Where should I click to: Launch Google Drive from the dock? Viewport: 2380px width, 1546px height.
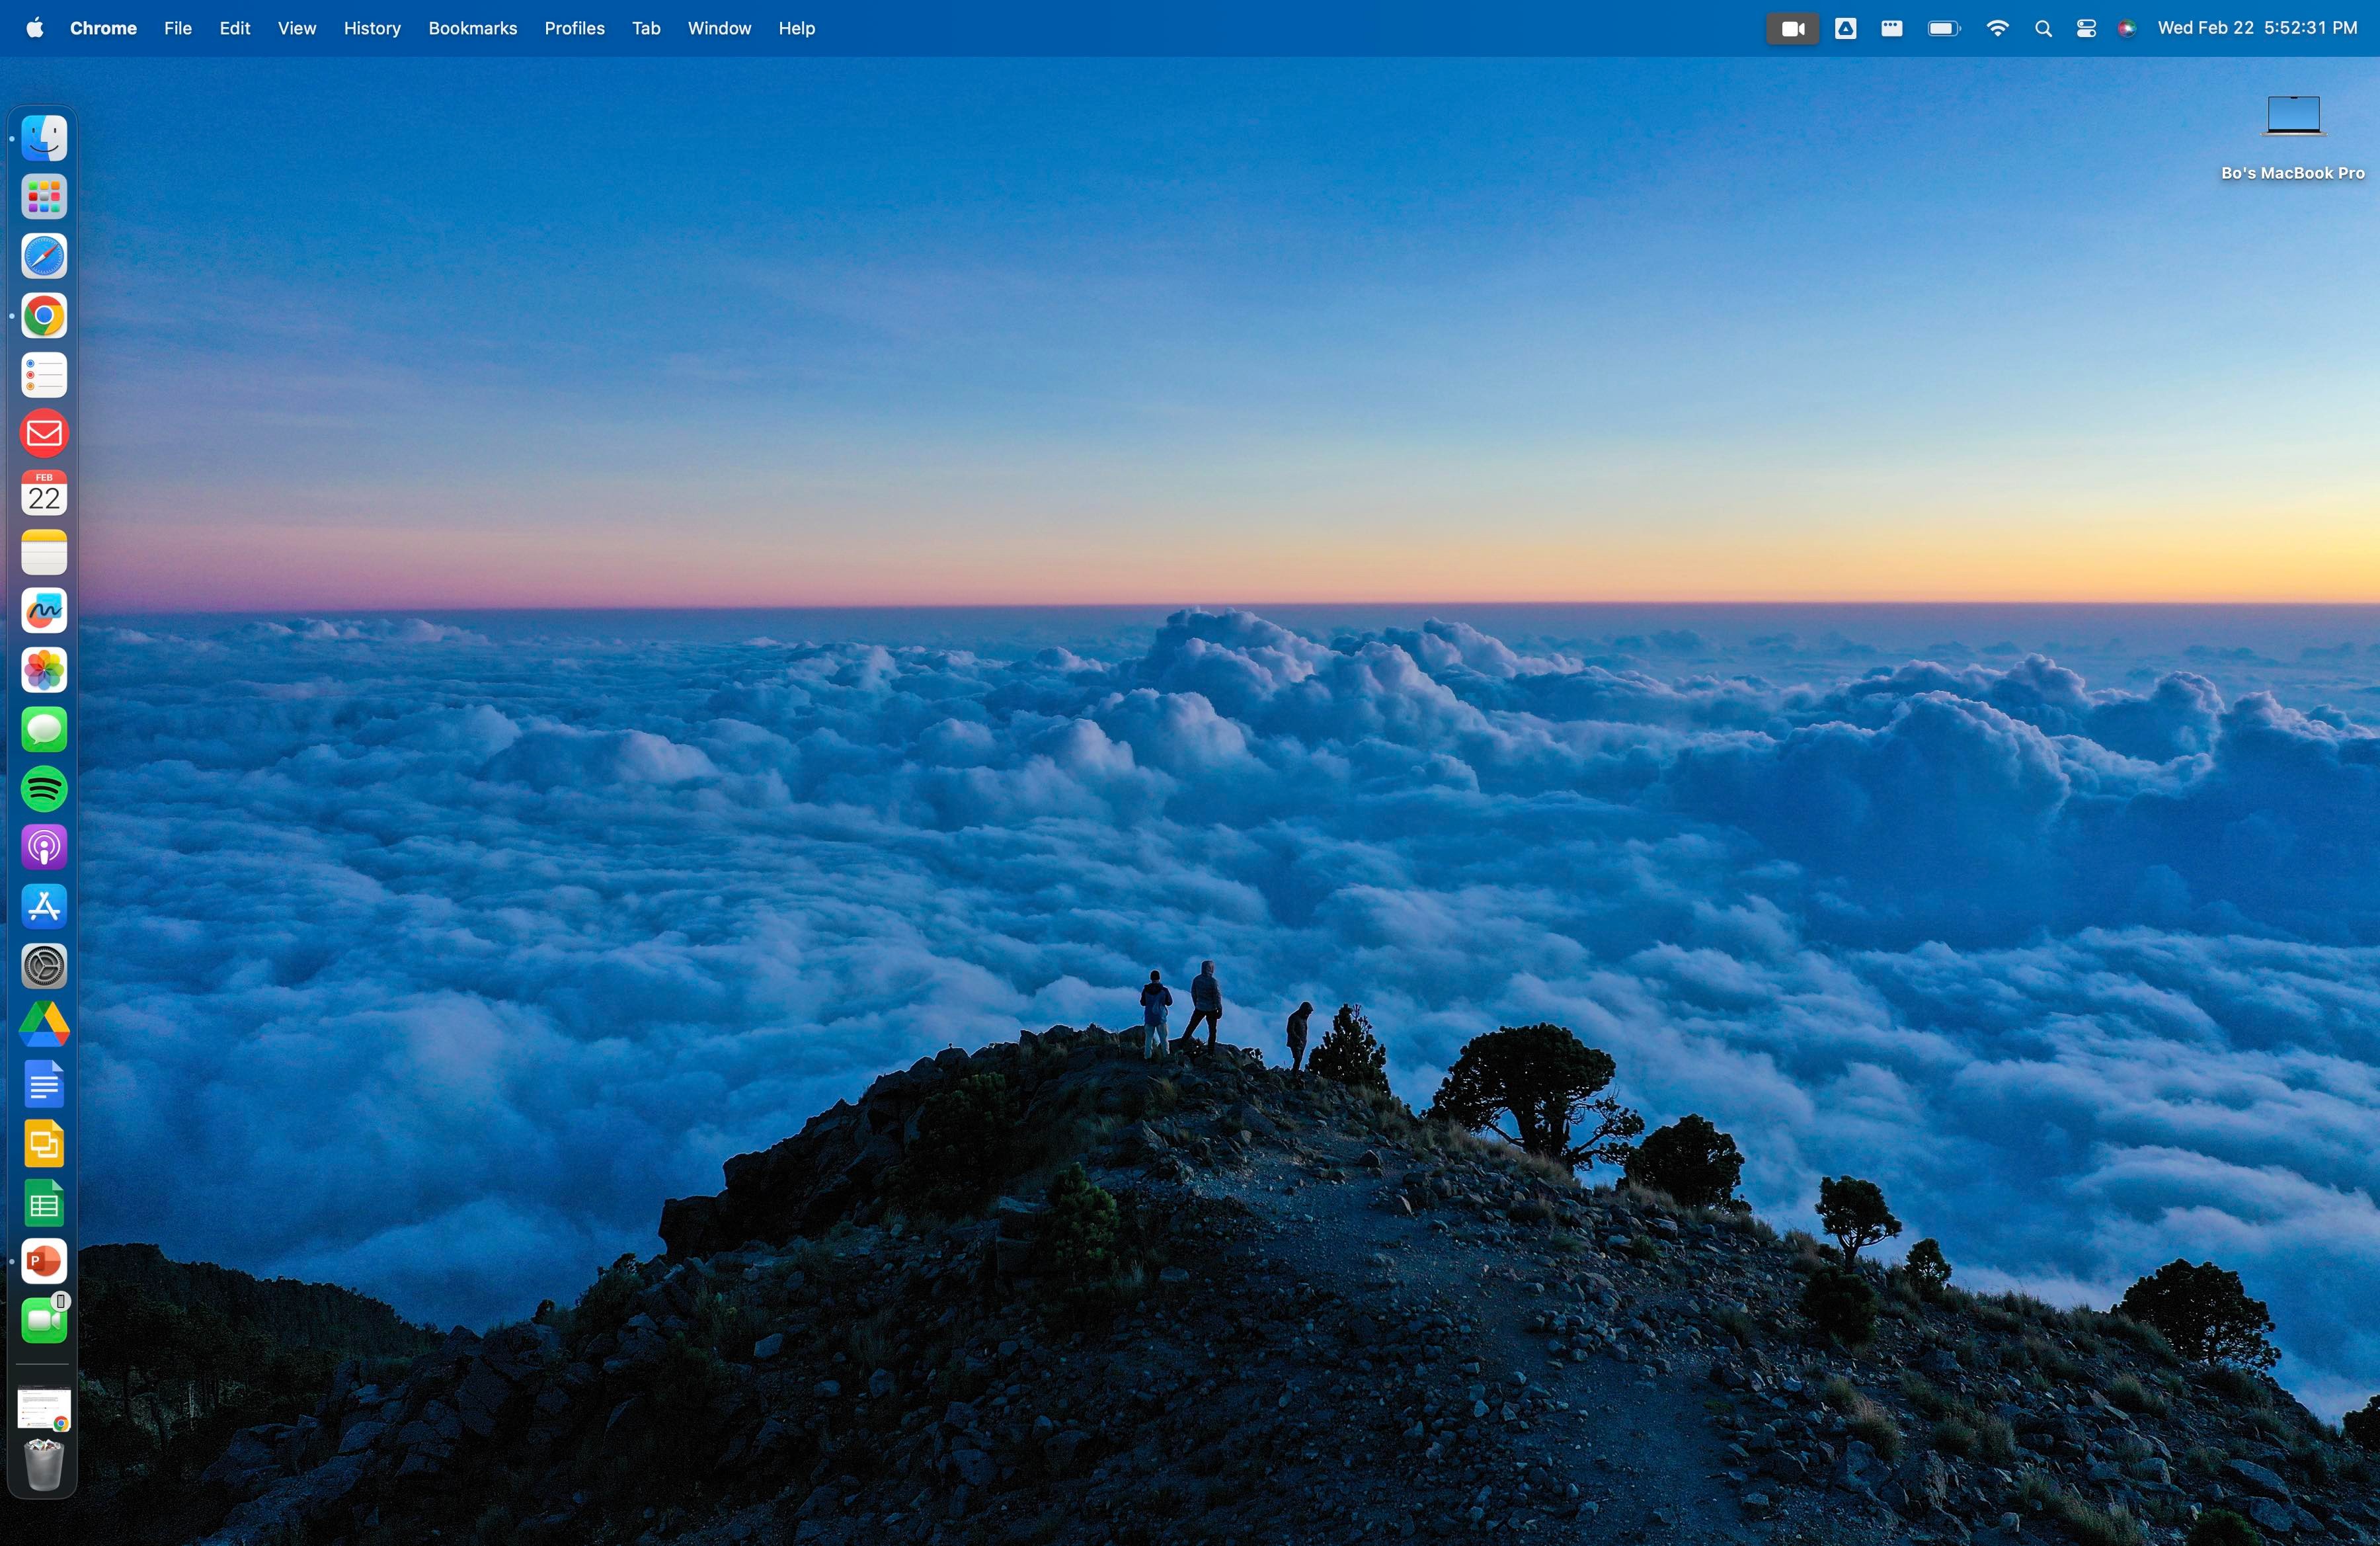(x=44, y=1025)
